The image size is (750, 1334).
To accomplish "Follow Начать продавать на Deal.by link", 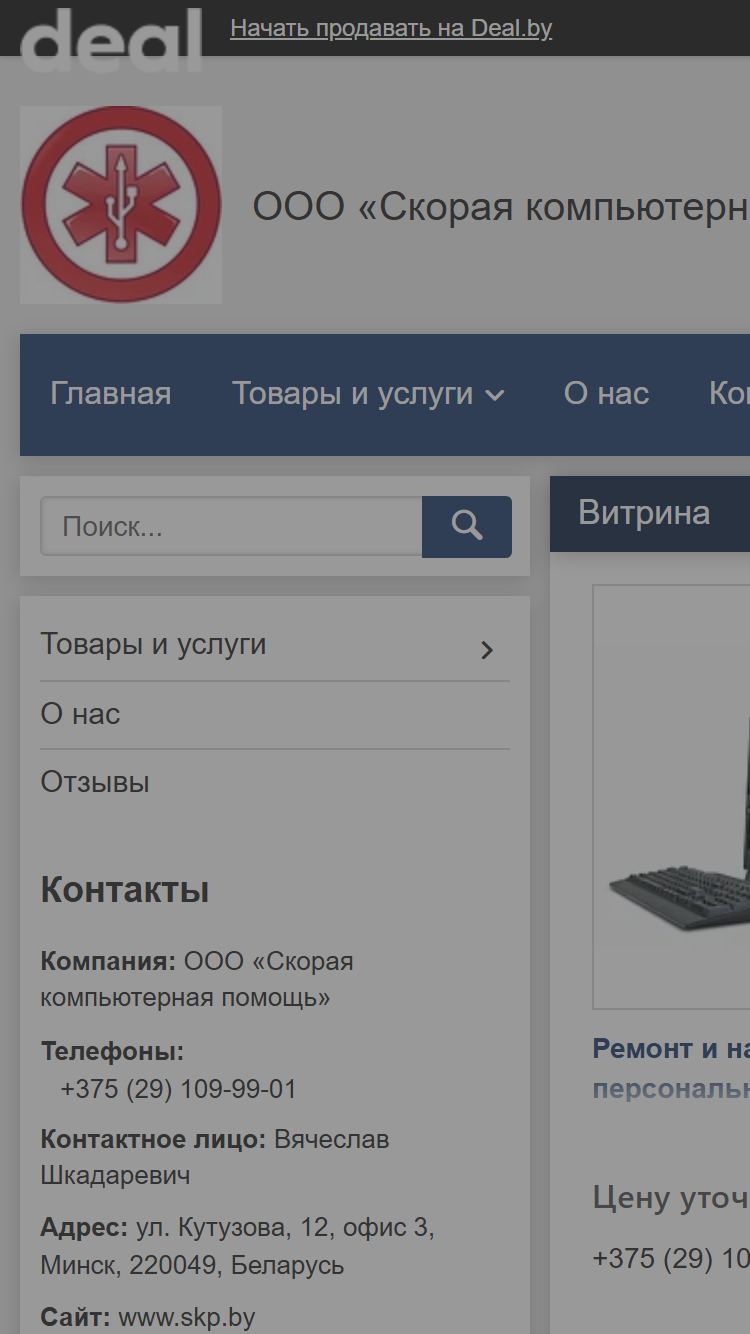I will 391,28.
